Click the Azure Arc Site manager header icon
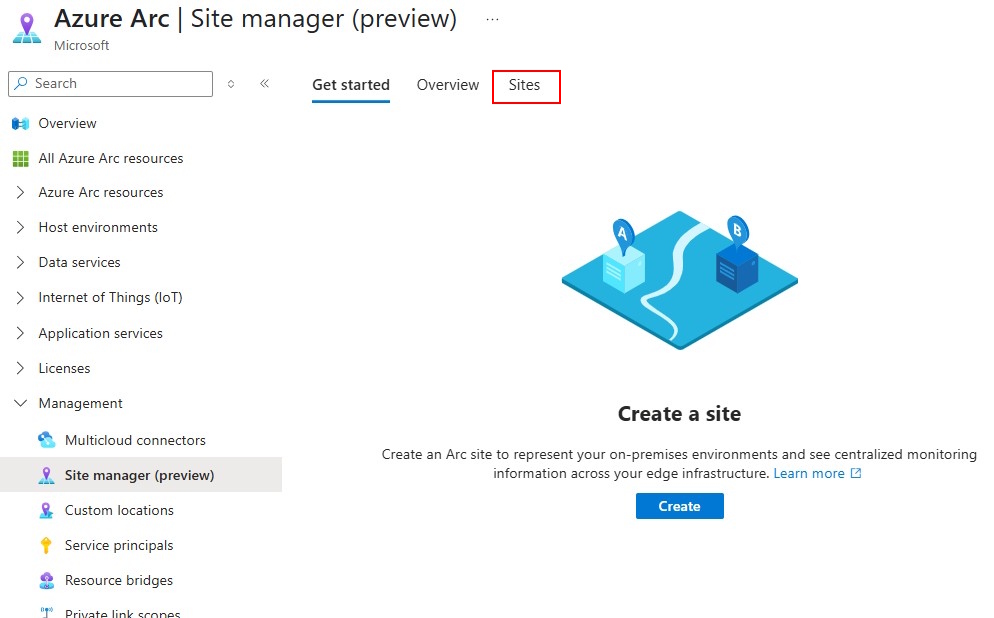Viewport: 994px width, 618px height. point(27,29)
